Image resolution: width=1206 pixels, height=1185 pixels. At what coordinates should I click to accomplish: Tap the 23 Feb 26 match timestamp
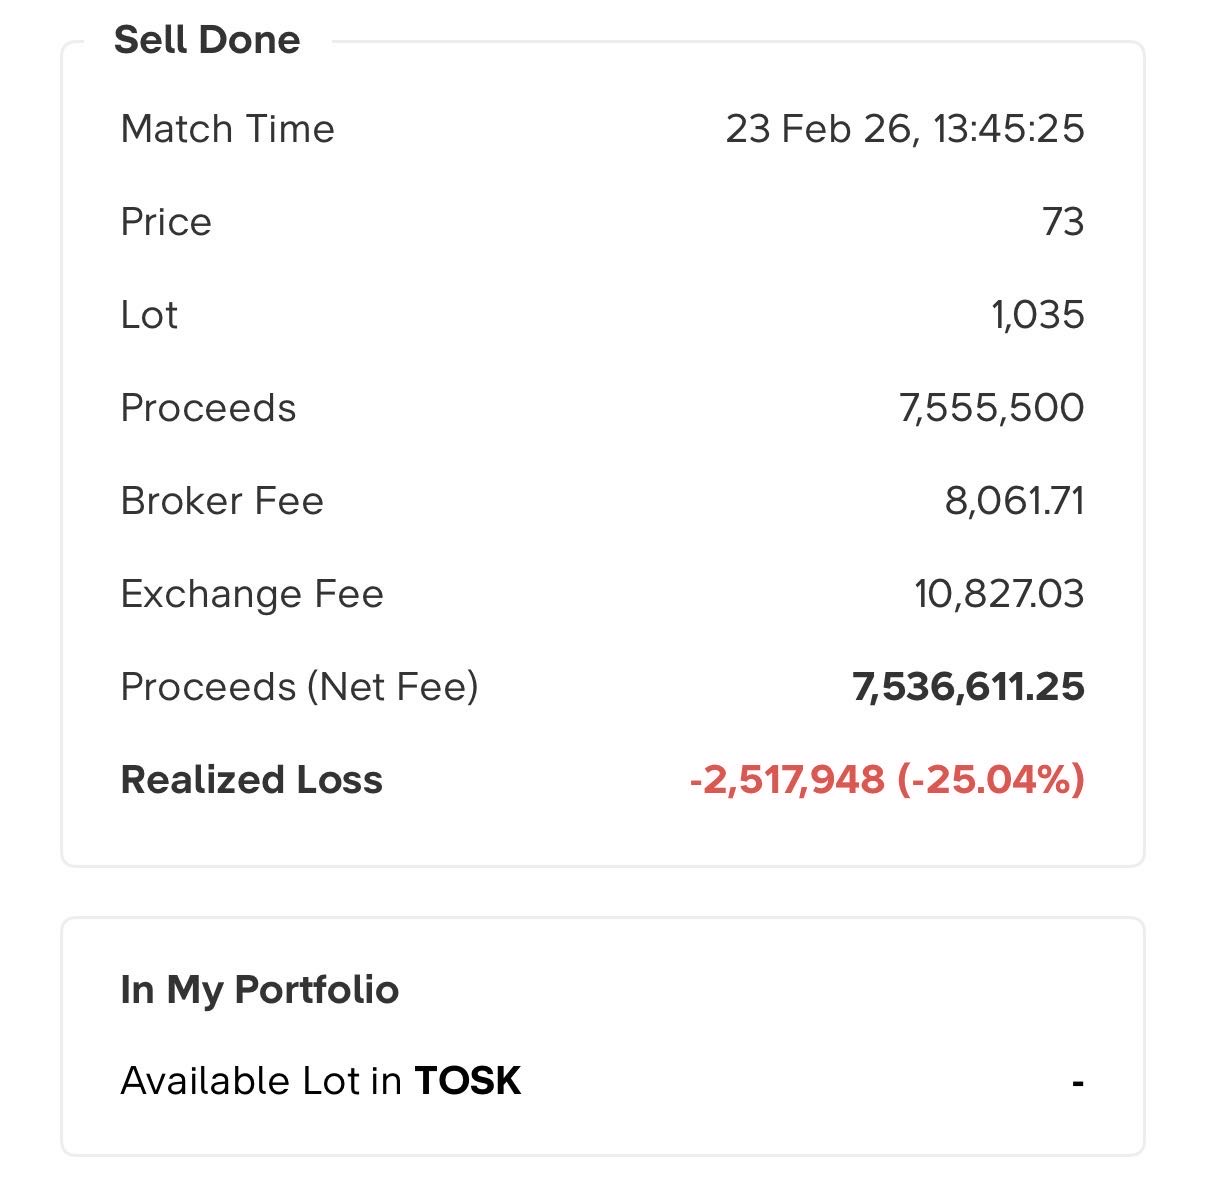tap(904, 129)
